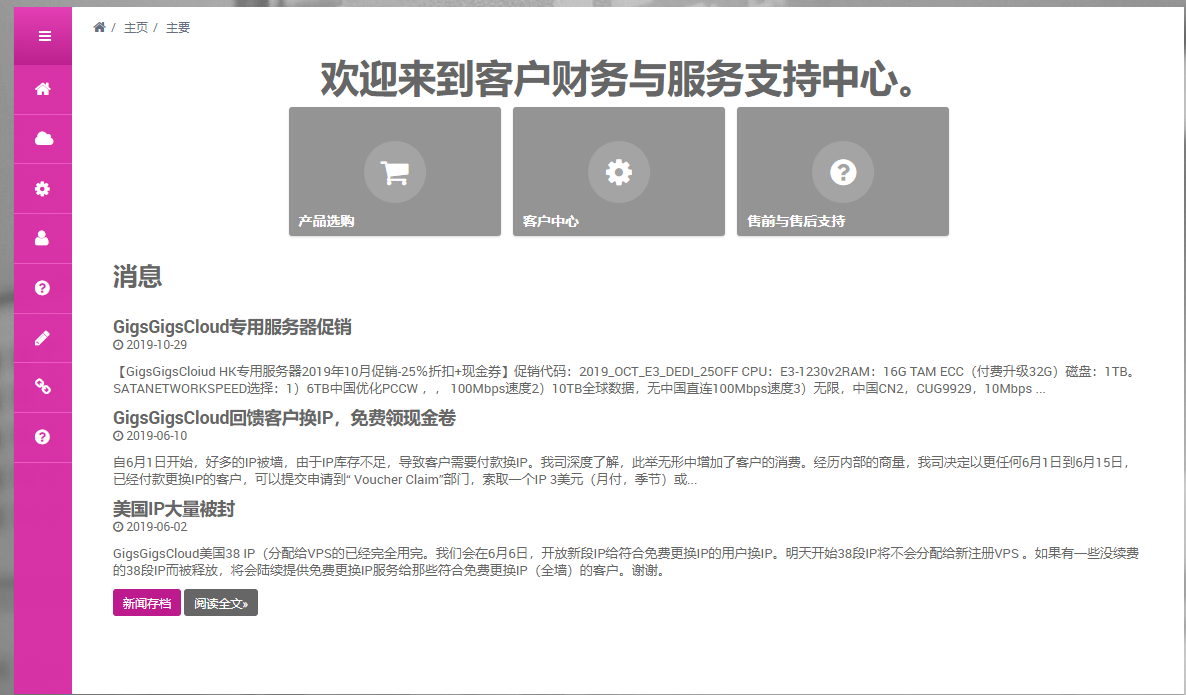Toggle the sidebar with the hamburger menu icon

coord(43,36)
